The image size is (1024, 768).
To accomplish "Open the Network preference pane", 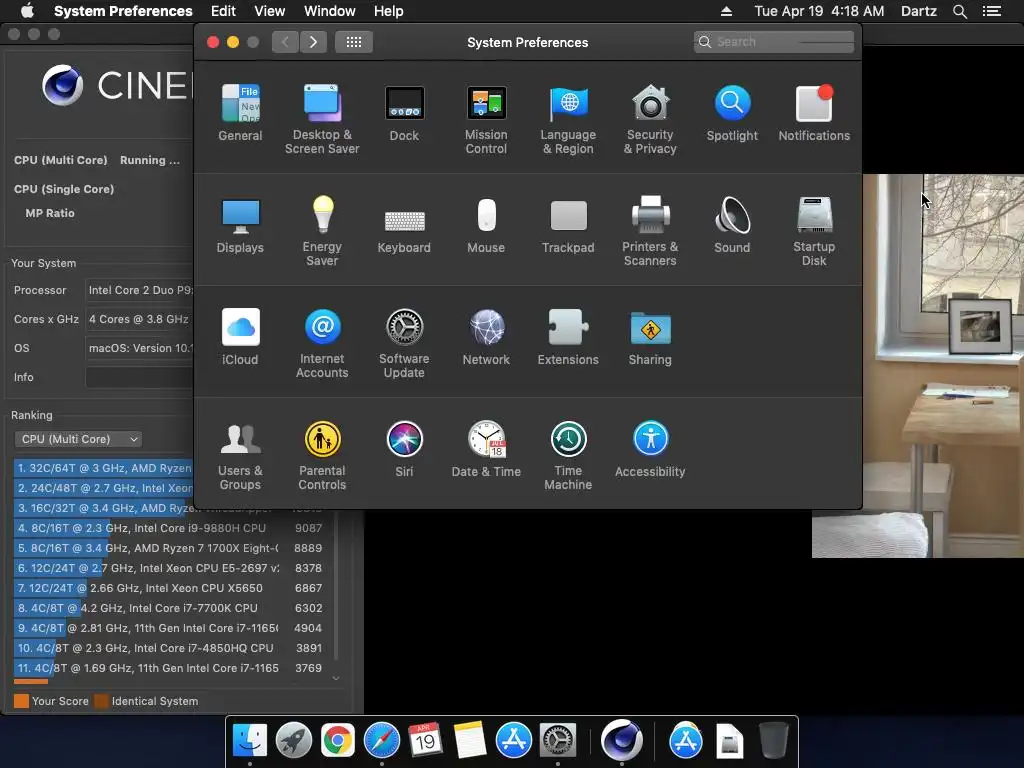I will 486,336.
